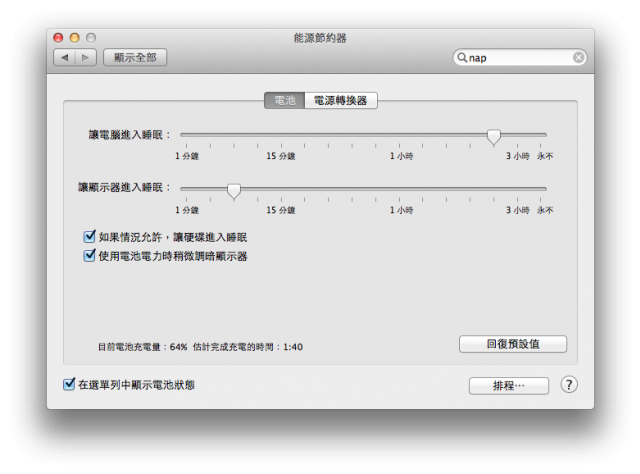The width and height of the screenshot is (640, 474).
Task: Switch to the 電池 tab
Action: [x=284, y=100]
